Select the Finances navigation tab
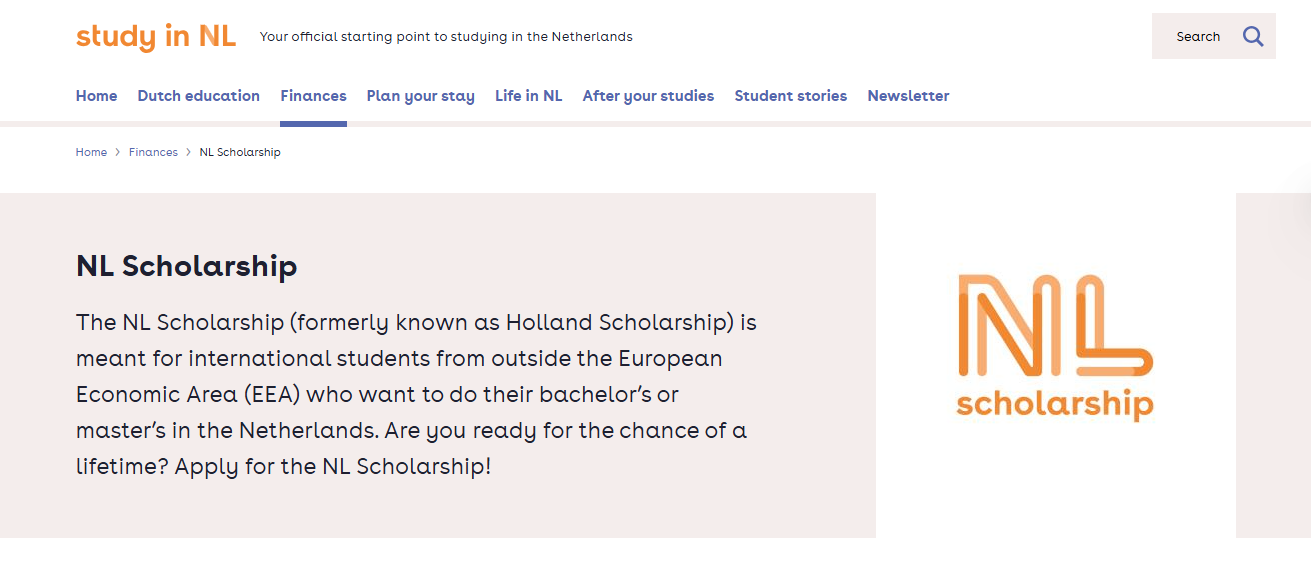 313,96
